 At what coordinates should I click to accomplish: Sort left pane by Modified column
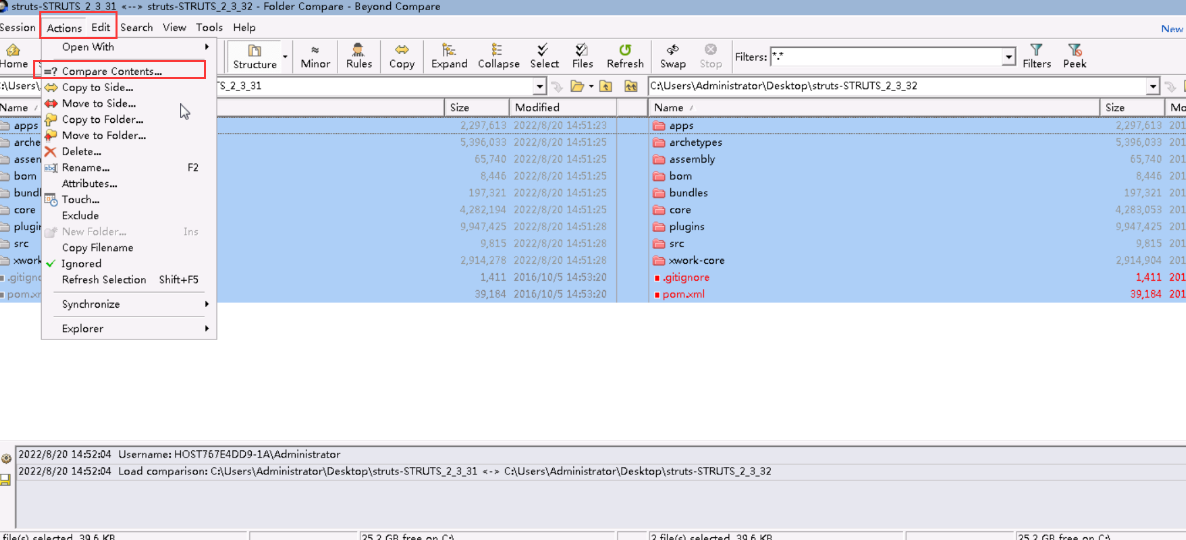563,107
